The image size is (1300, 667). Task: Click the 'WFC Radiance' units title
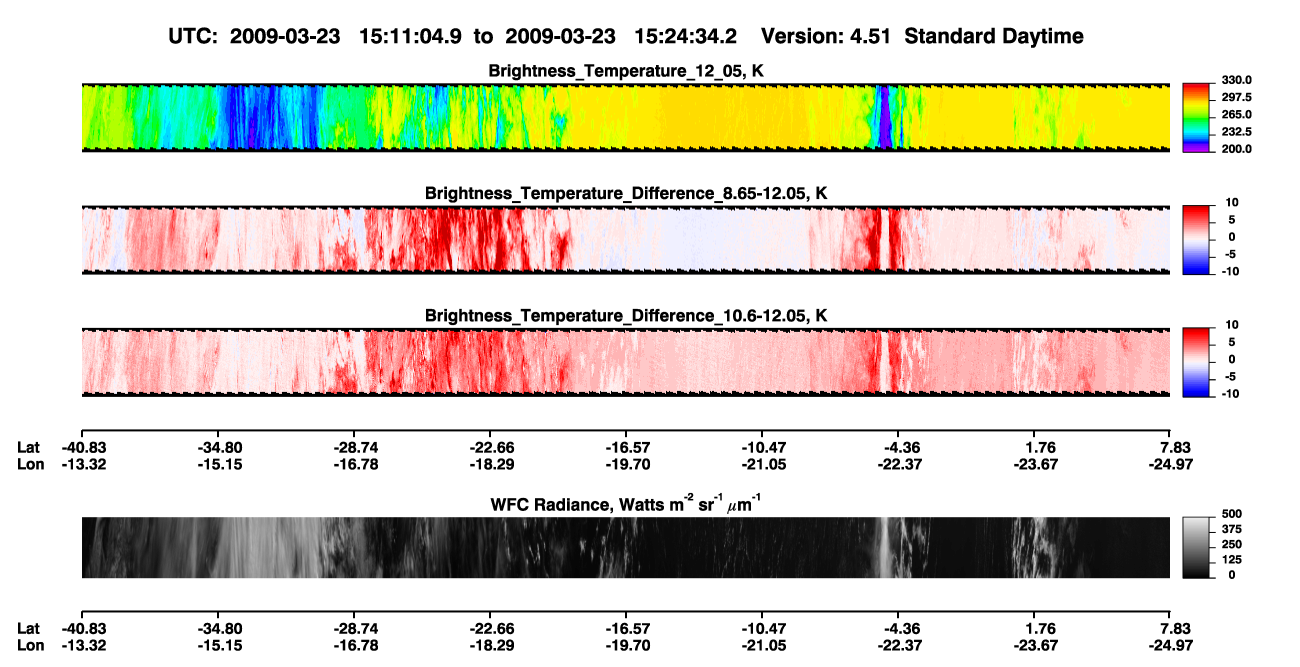pos(626,504)
